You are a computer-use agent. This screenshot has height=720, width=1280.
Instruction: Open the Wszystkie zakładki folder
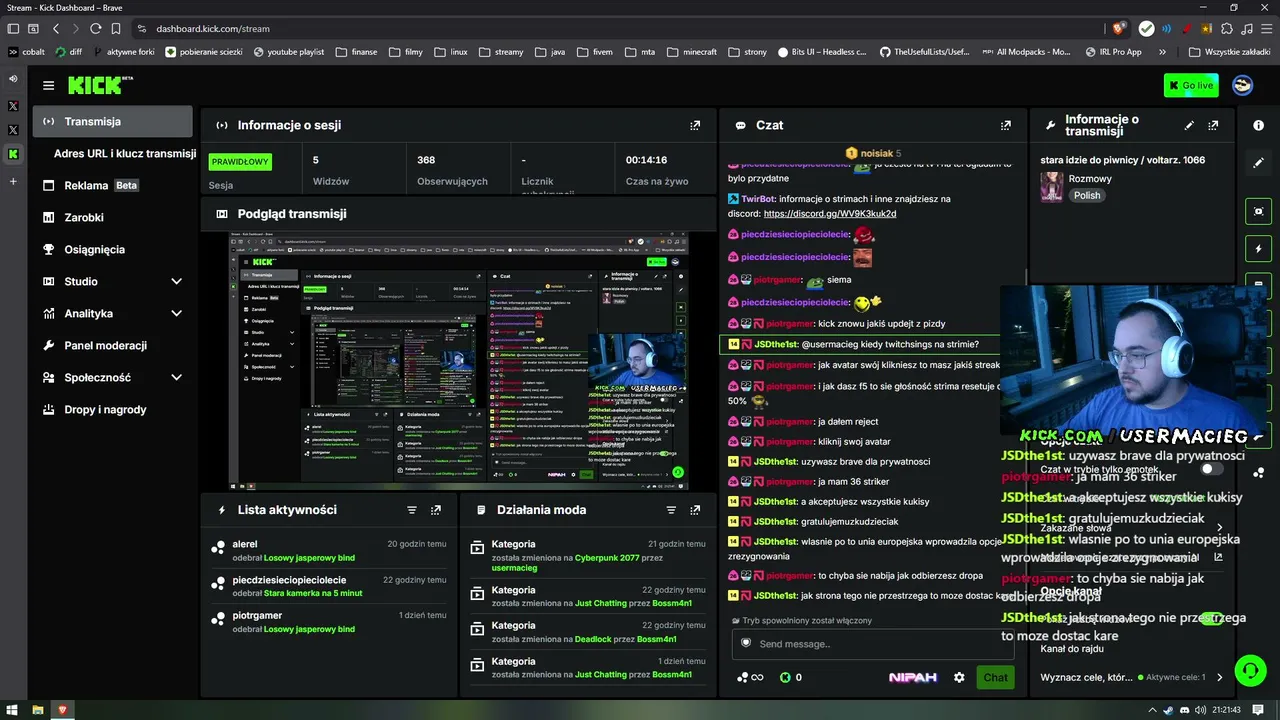point(1230,52)
